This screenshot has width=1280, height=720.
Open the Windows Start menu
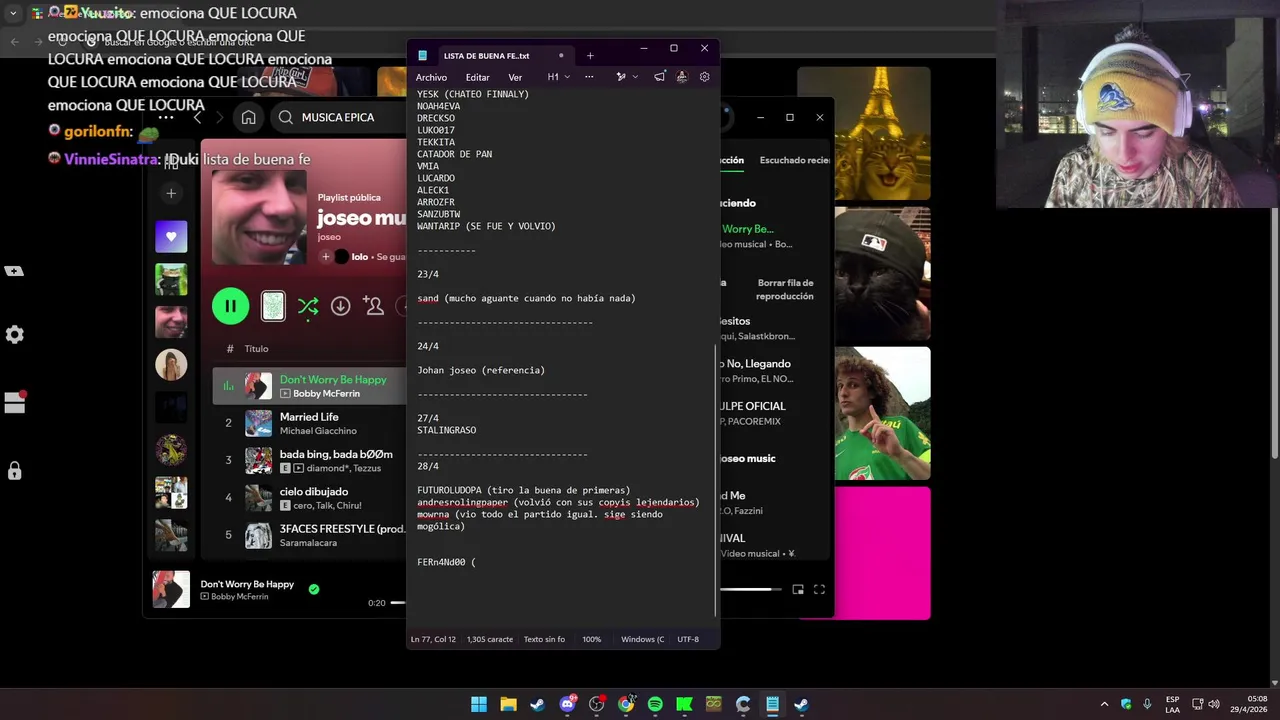479,704
